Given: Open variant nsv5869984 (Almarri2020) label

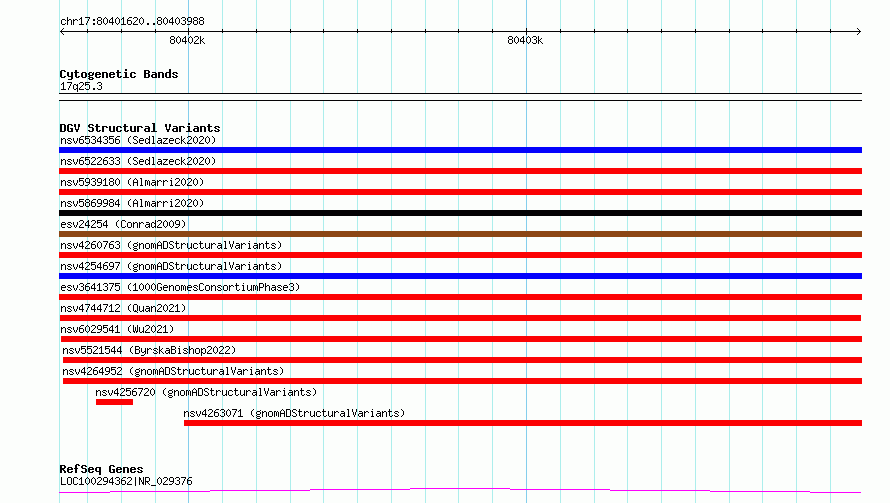Looking at the screenshot, I should point(132,203).
